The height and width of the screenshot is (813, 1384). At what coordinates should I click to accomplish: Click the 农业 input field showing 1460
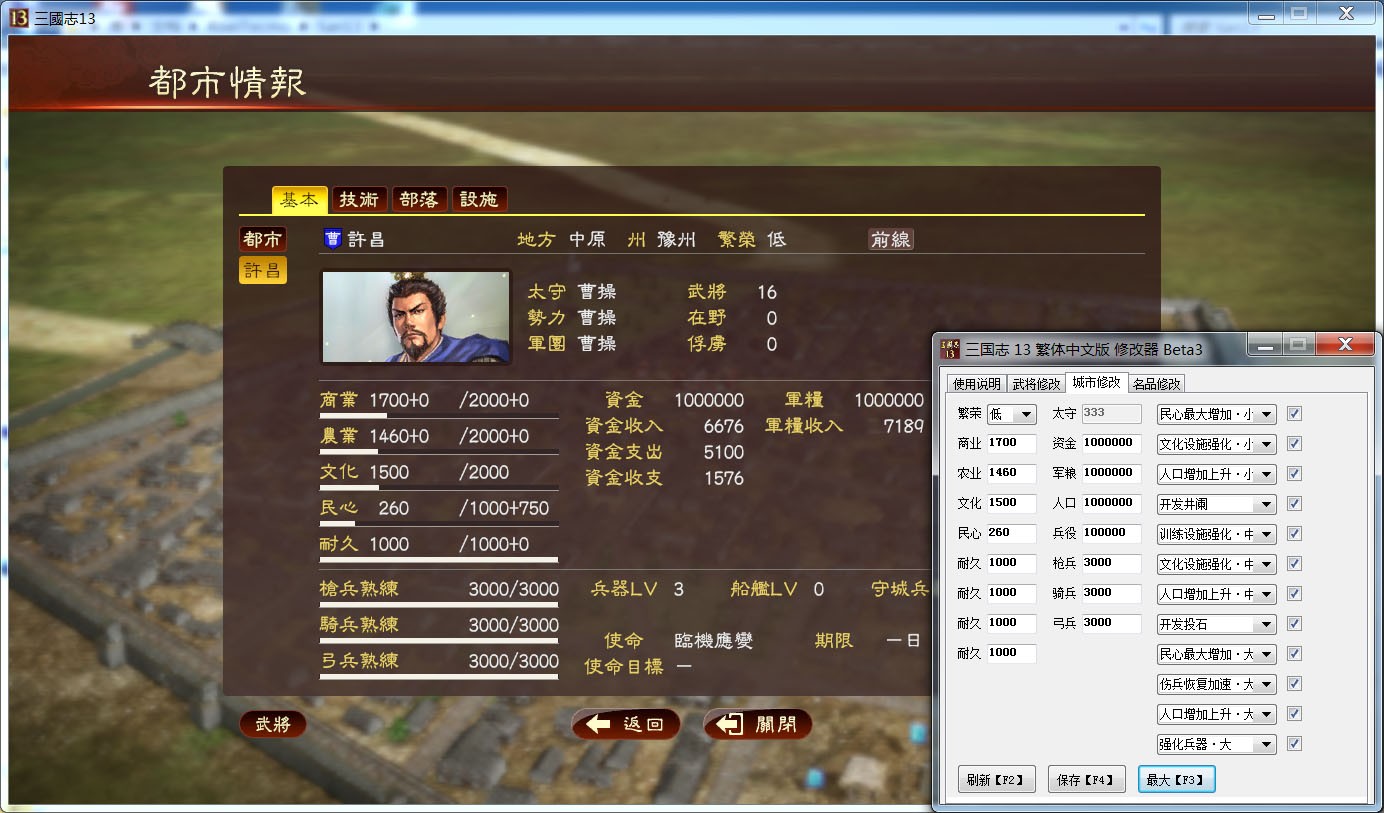(x=1011, y=473)
